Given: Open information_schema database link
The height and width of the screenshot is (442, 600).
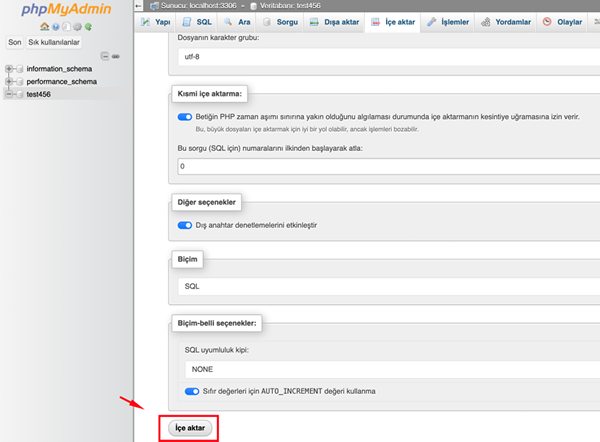Looking at the screenshot, I should click(59, 69).
